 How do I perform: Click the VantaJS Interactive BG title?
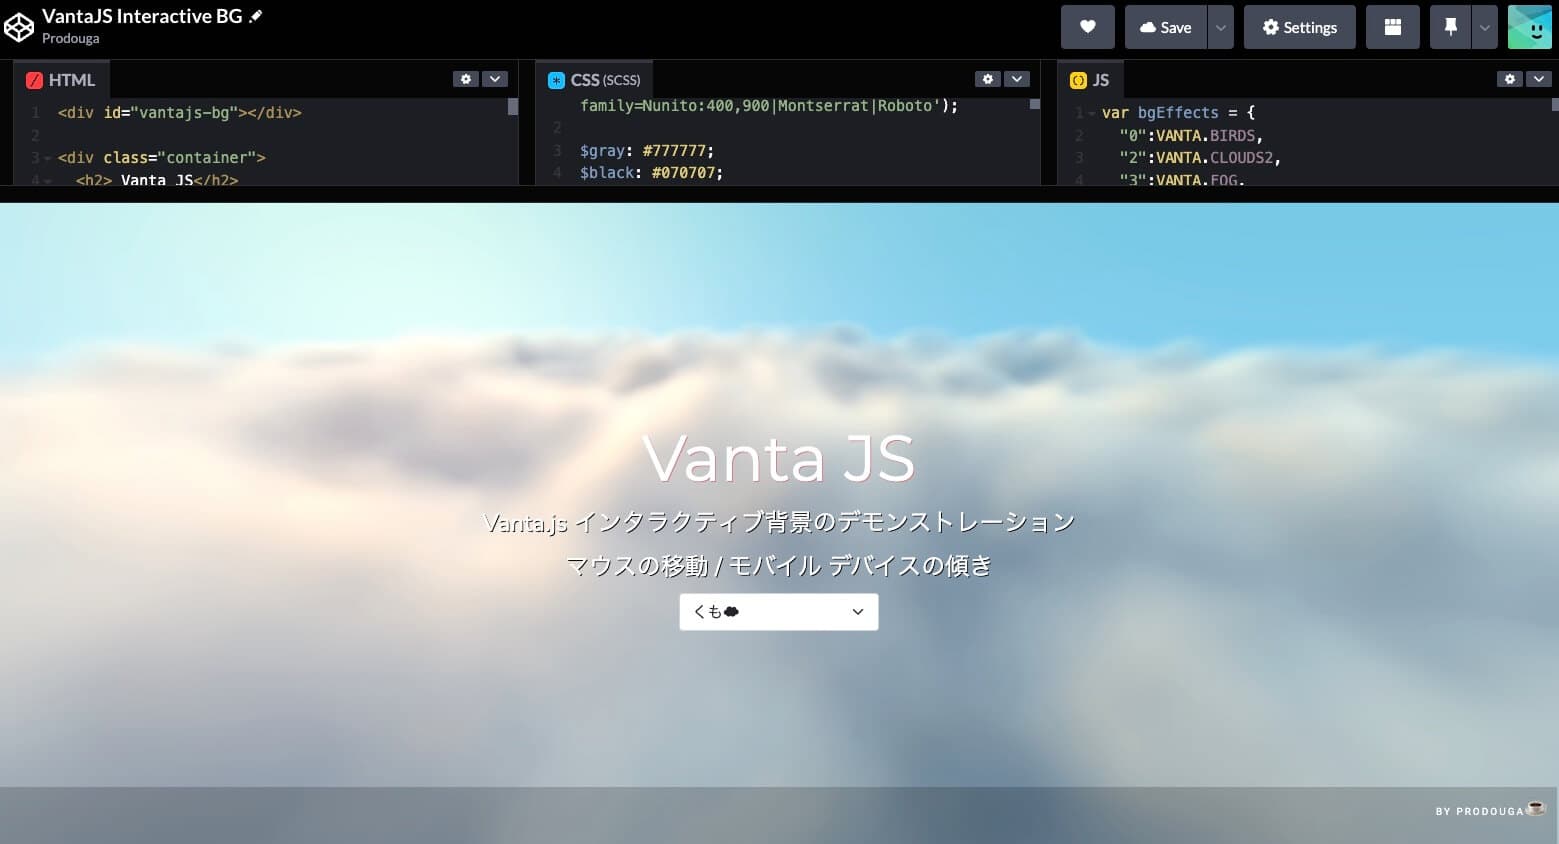(x=142, y=16)
